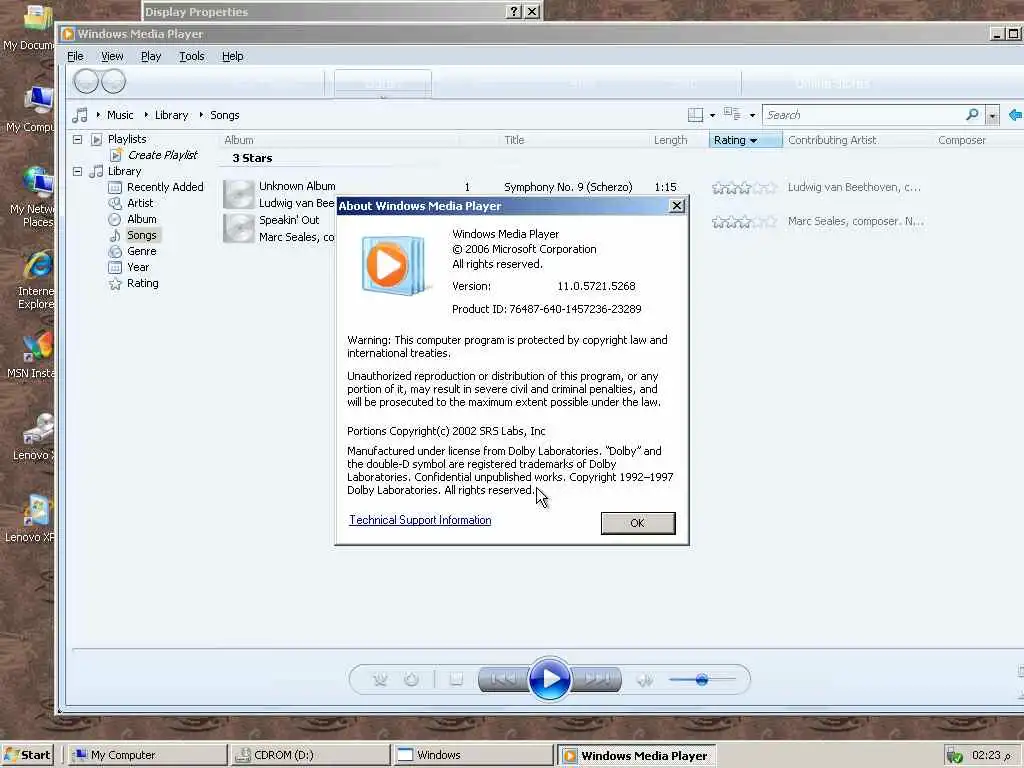Viewport: 1024px width, 768px height.
Task: Toggle shuffle mode
Action: click(380, 680)
